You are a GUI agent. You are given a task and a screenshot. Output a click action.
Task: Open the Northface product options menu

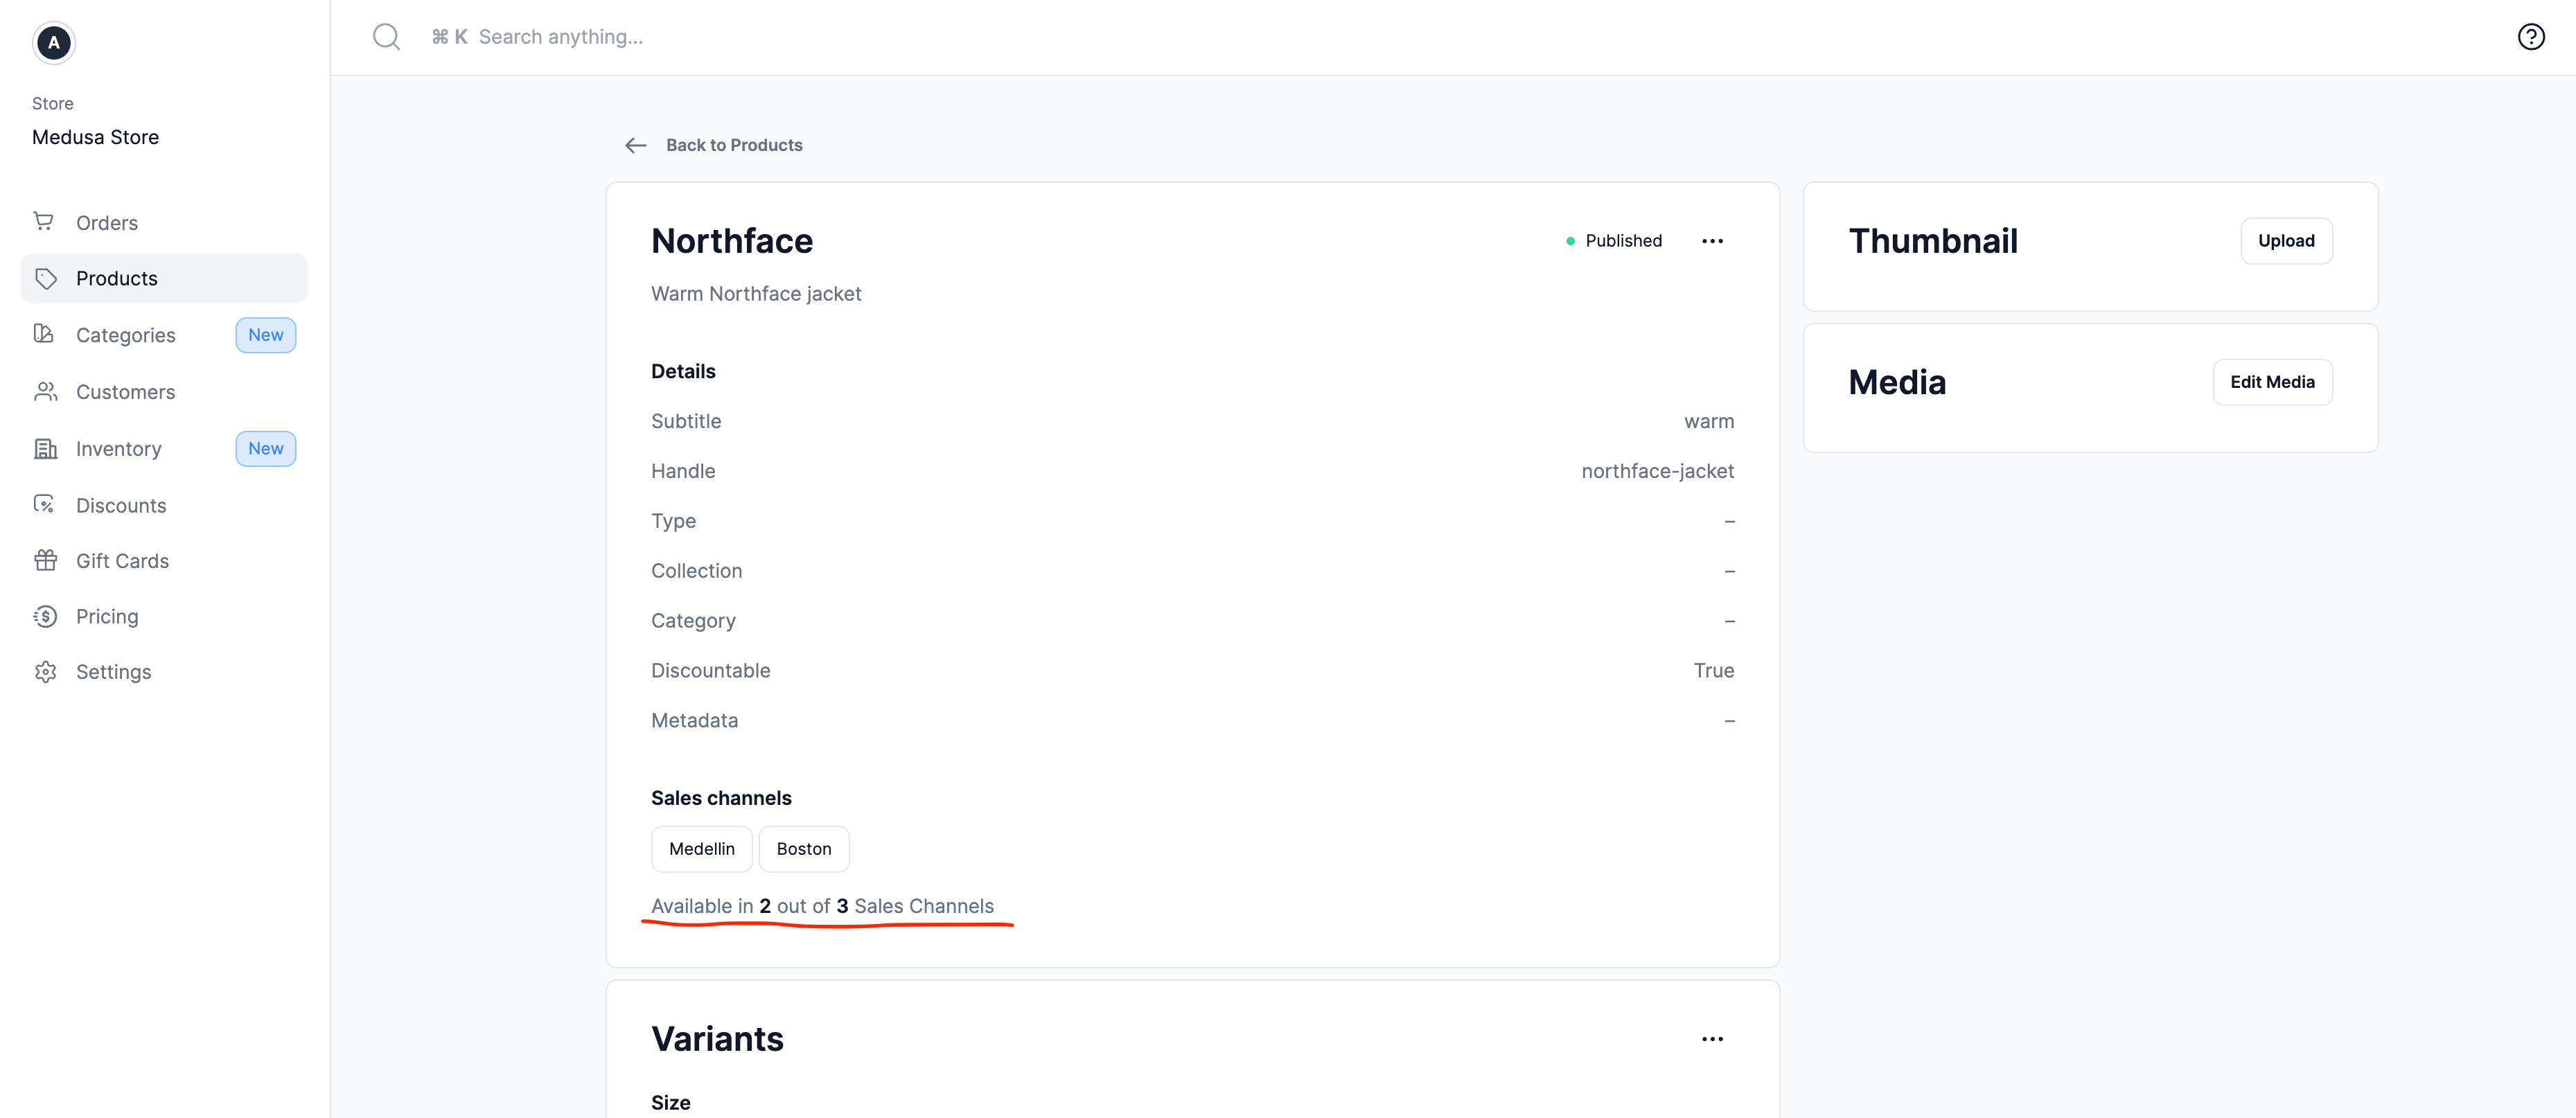(x=1712, y=240)
